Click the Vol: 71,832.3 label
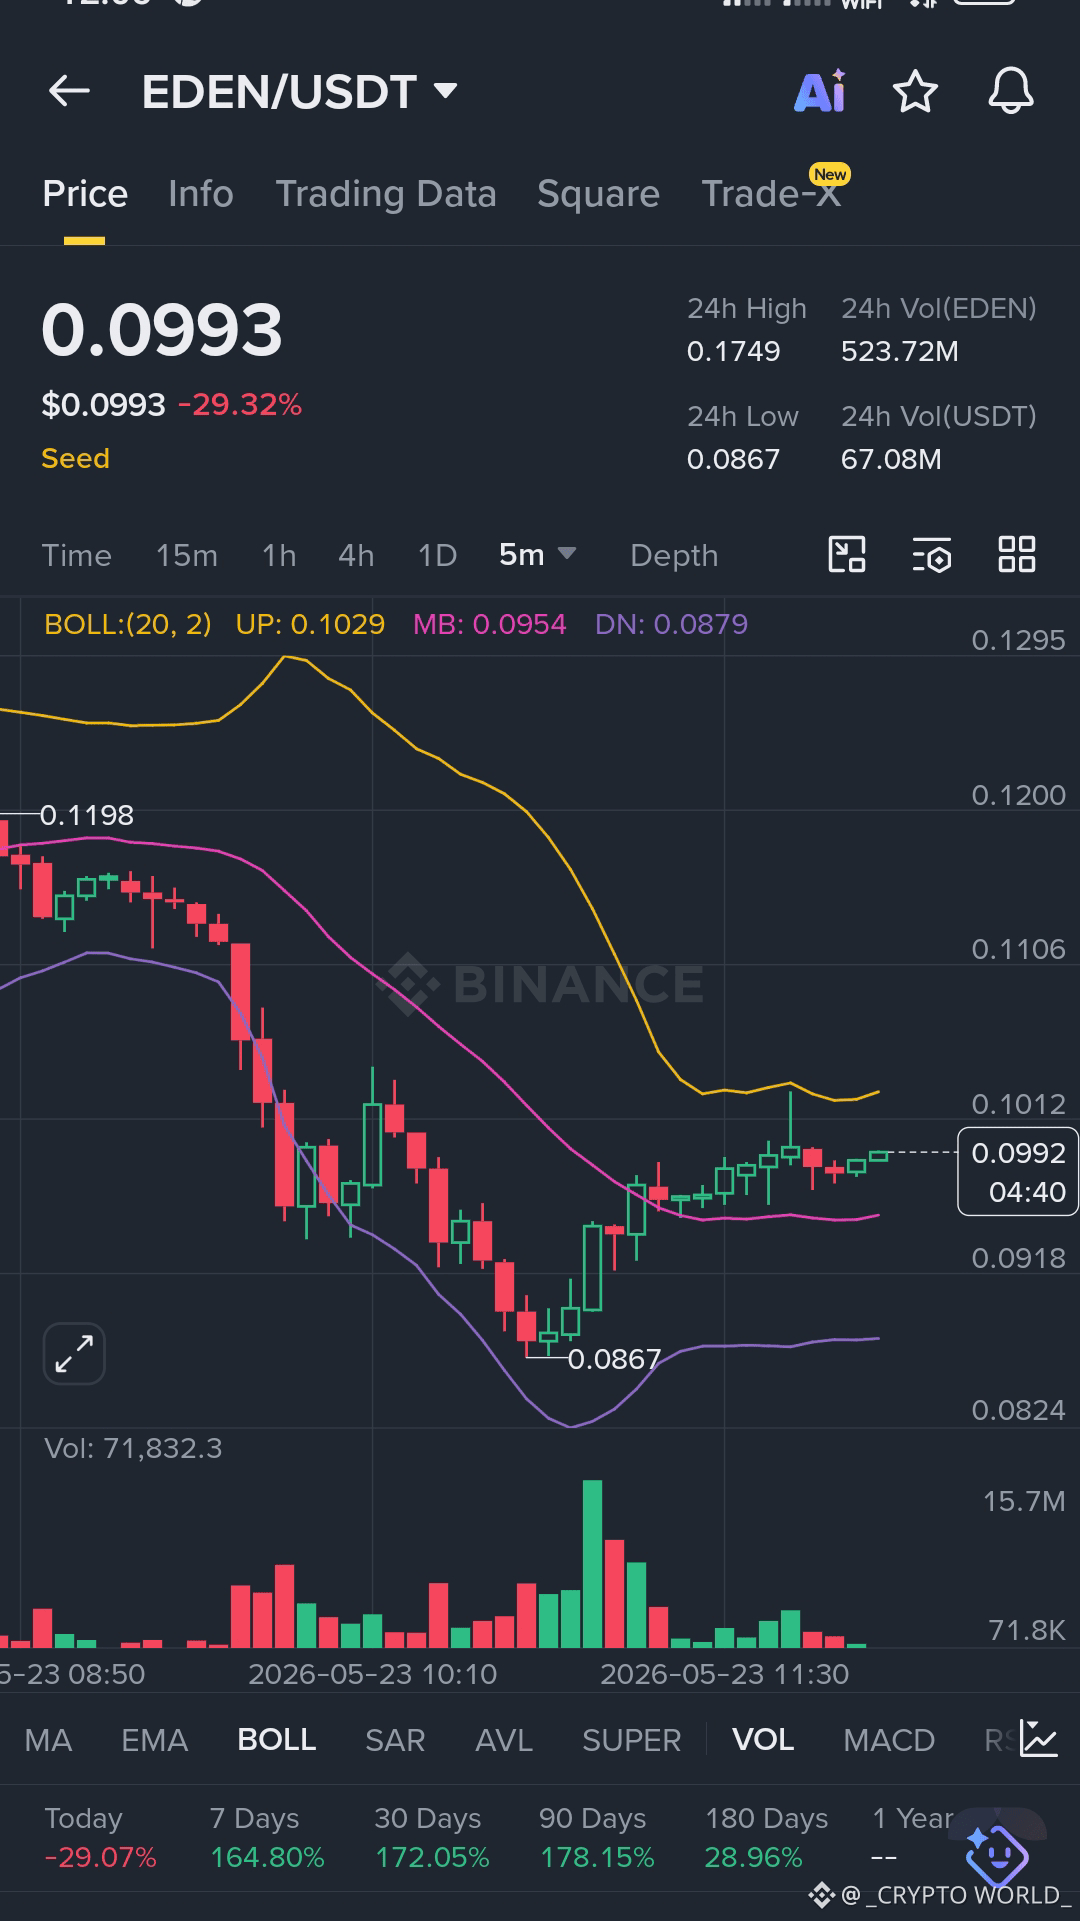This screenshot has height=1921, width=1080. click(x=133, y=1448)
